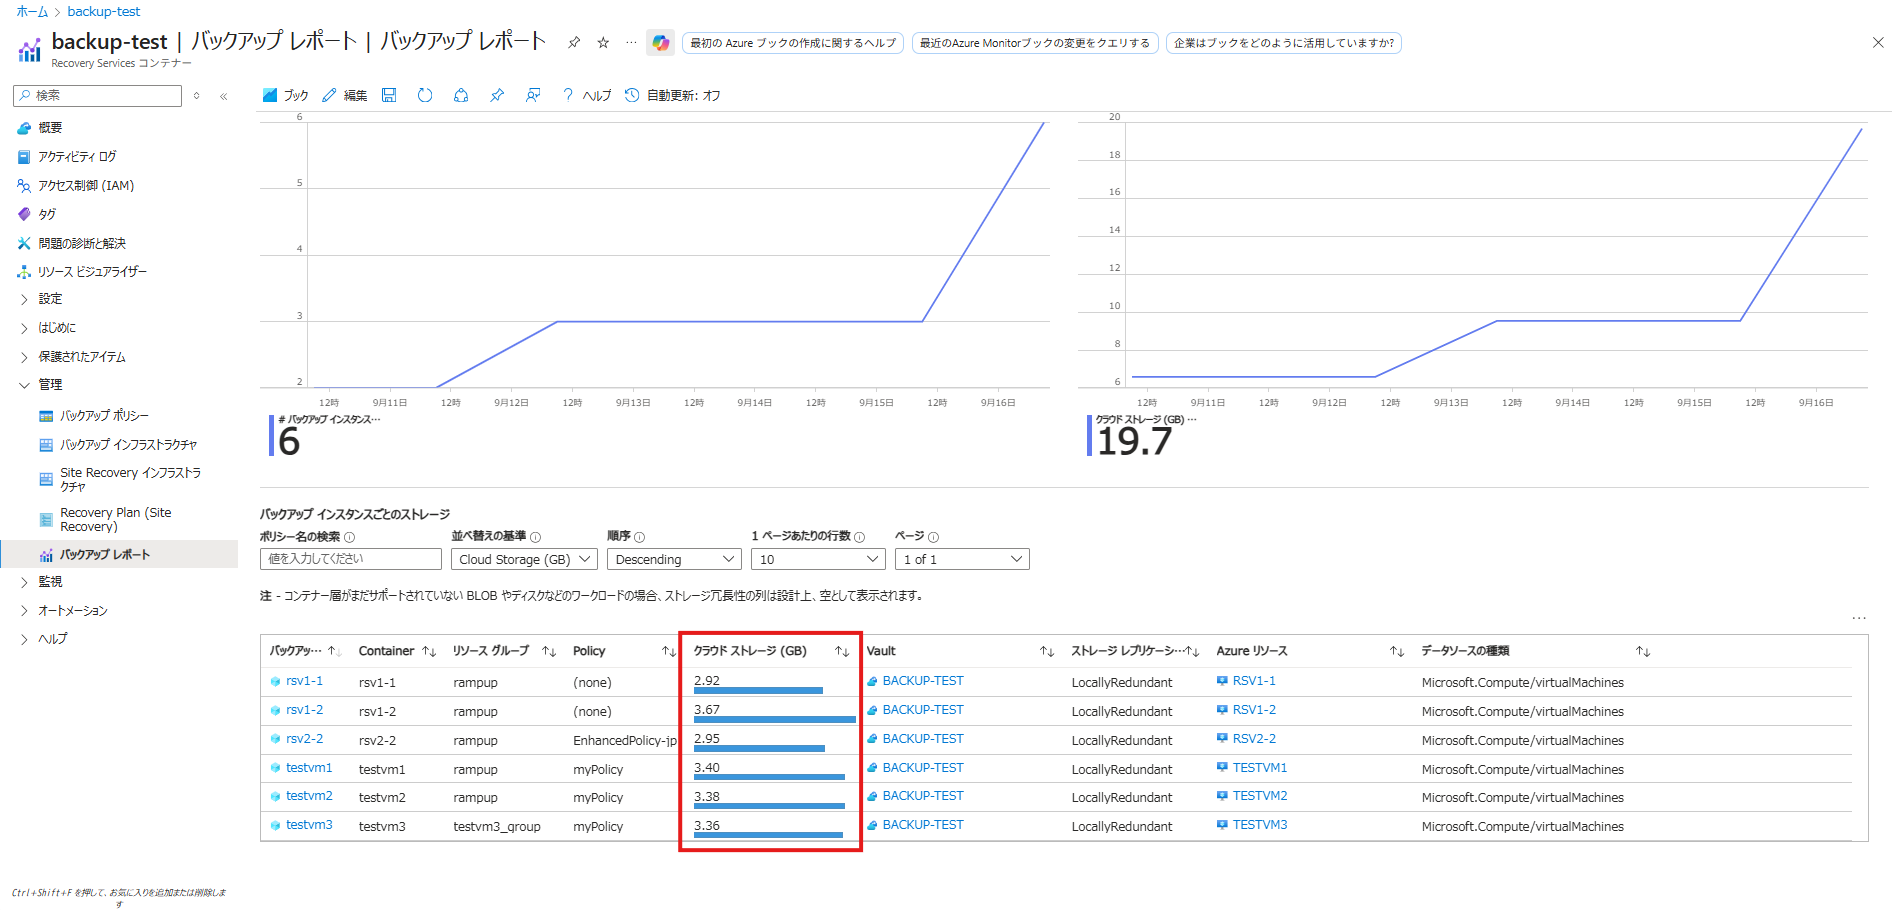Toggle sort on the Vault column header

pos(1046,651)
